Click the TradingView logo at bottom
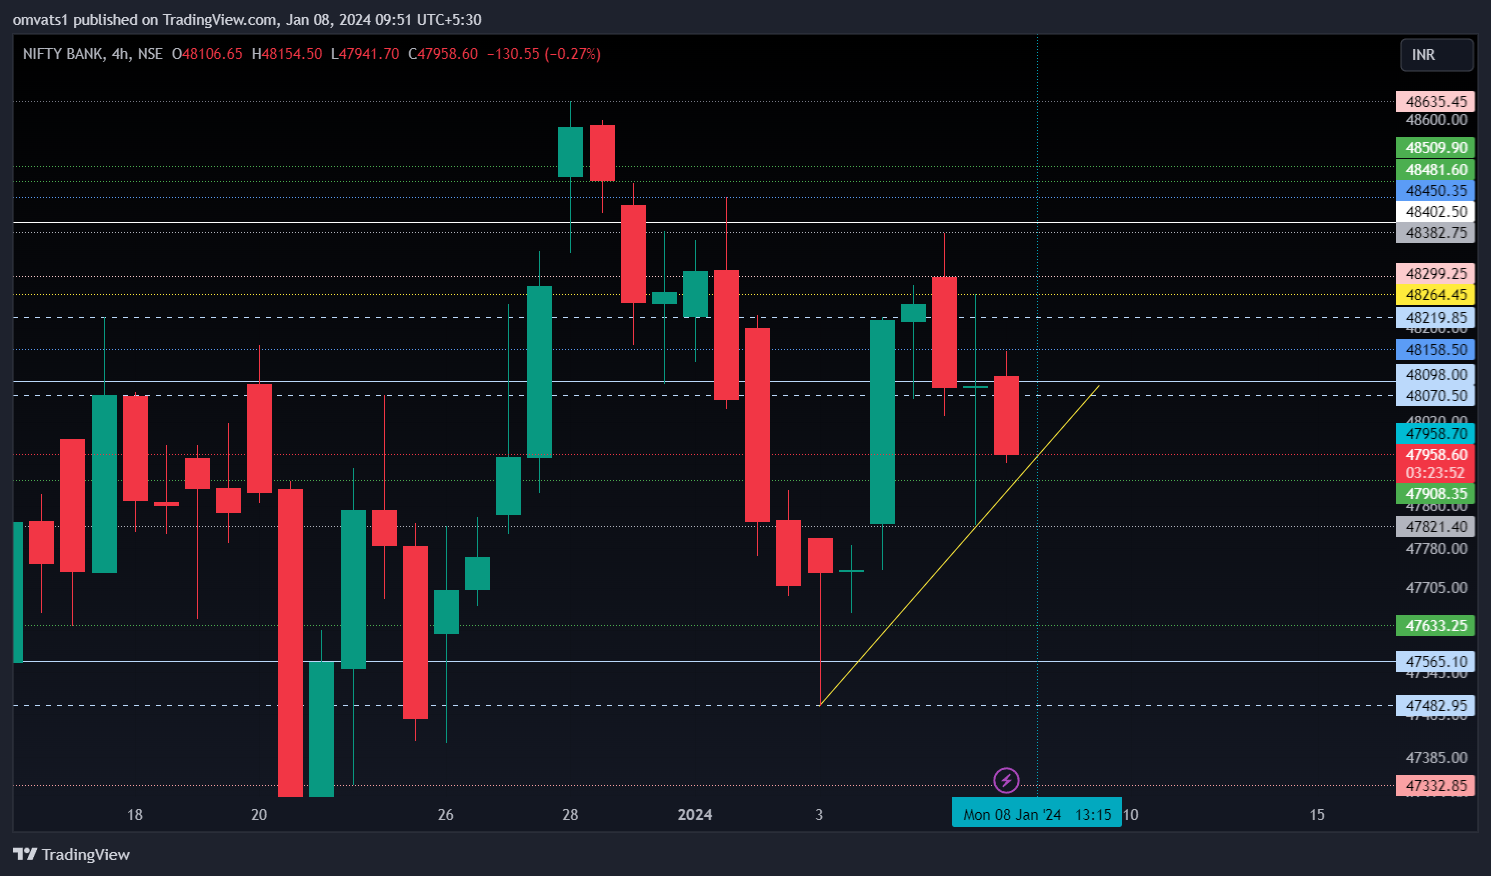Screen dimensions: 1491x876 [71, 854]
